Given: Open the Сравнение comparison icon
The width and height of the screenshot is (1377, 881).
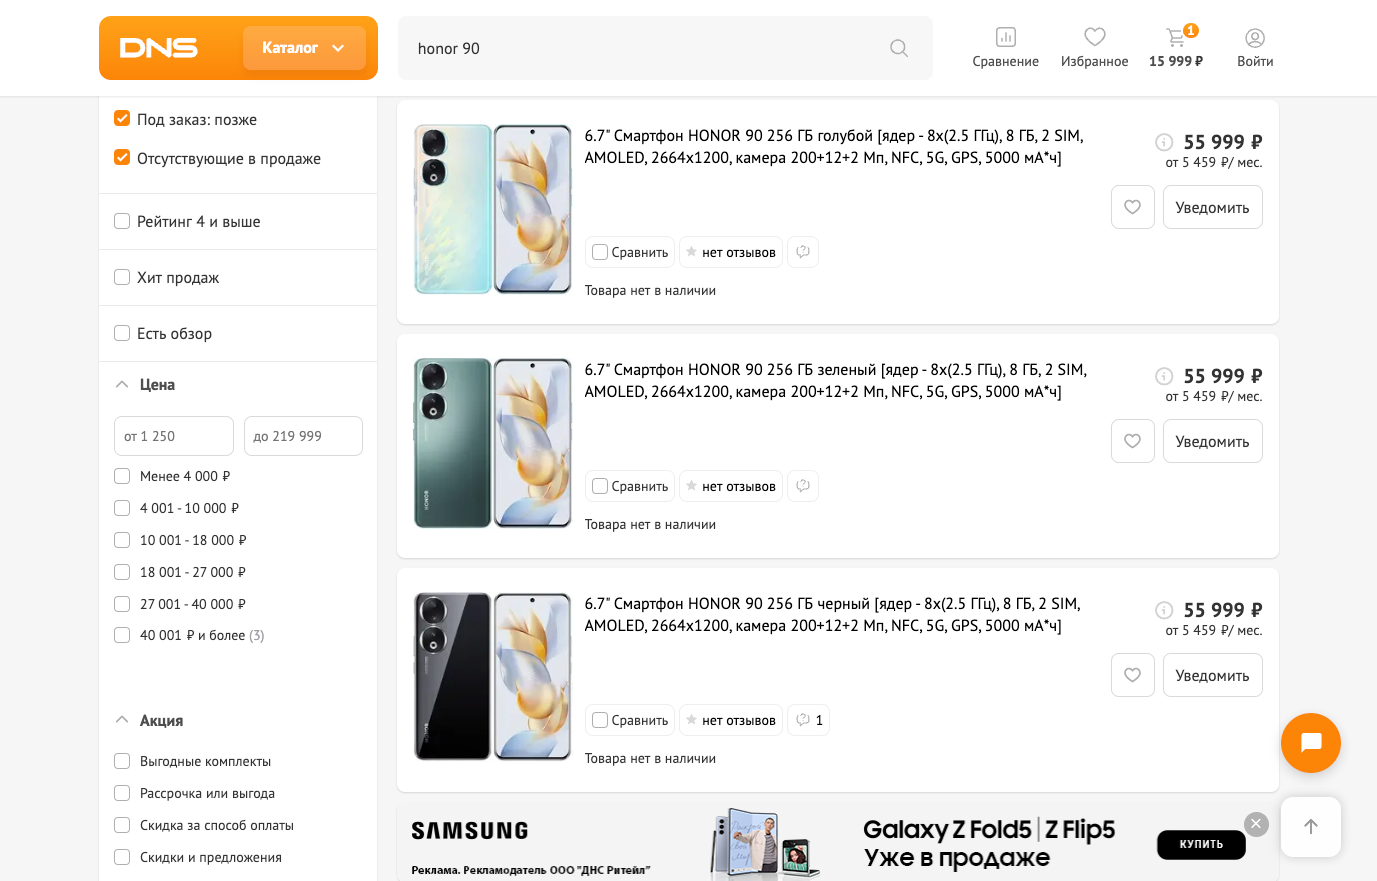Looking at the screenshot, I should pos(1005,38).
